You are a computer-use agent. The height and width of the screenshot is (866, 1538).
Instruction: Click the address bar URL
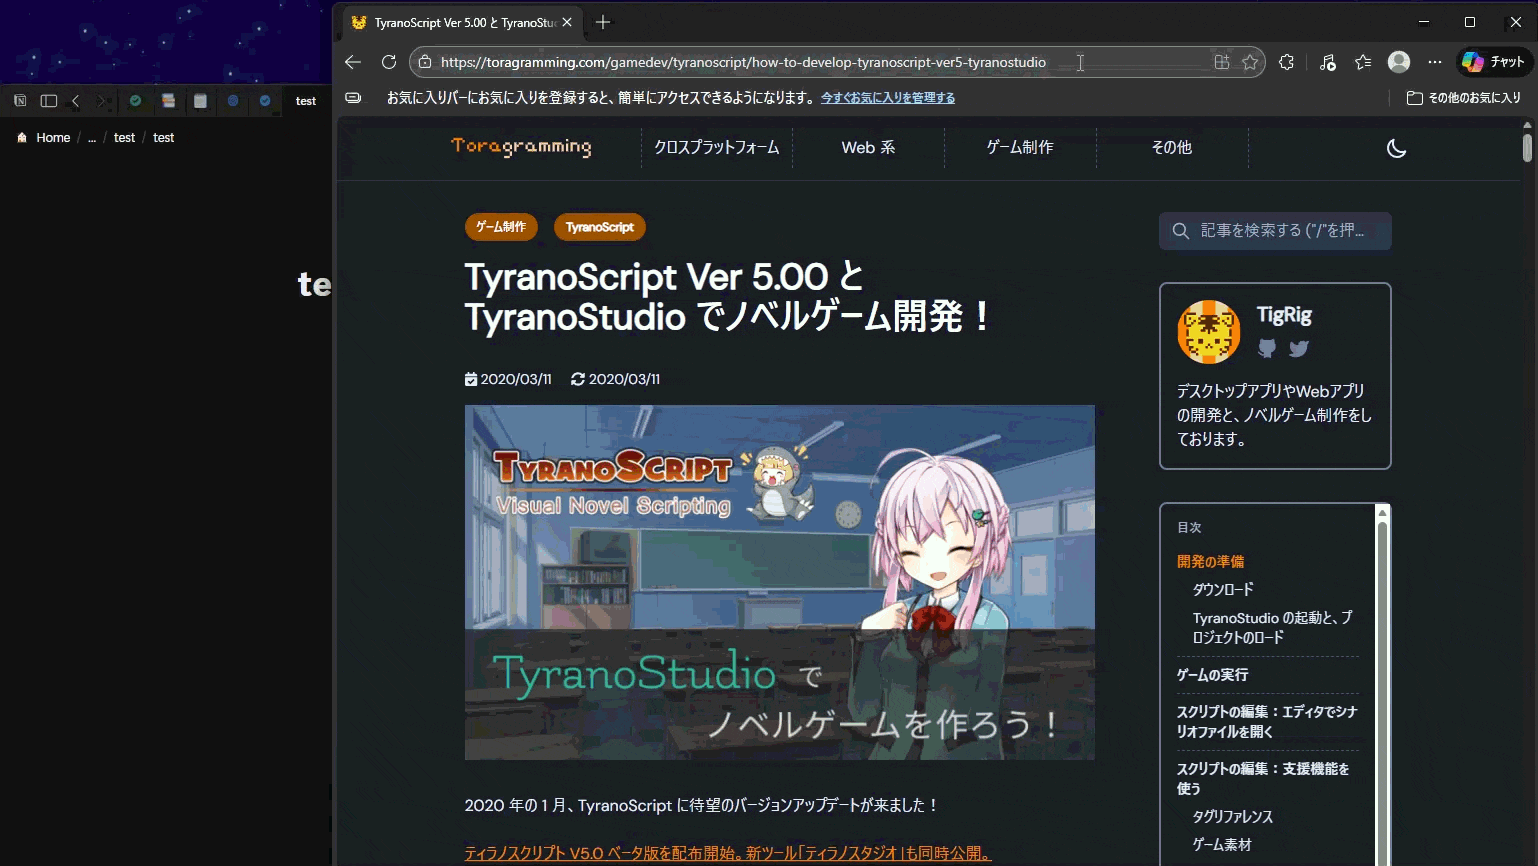pyautogui.click(x=743, y=62)
